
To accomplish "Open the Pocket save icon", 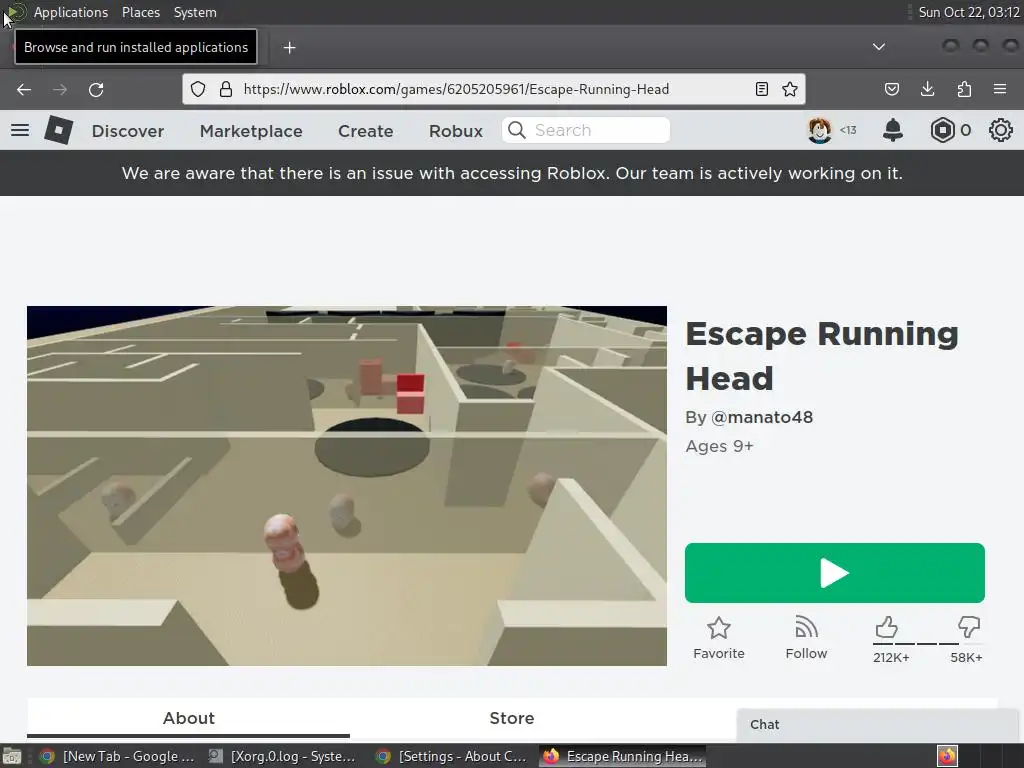I will (891, 89).
